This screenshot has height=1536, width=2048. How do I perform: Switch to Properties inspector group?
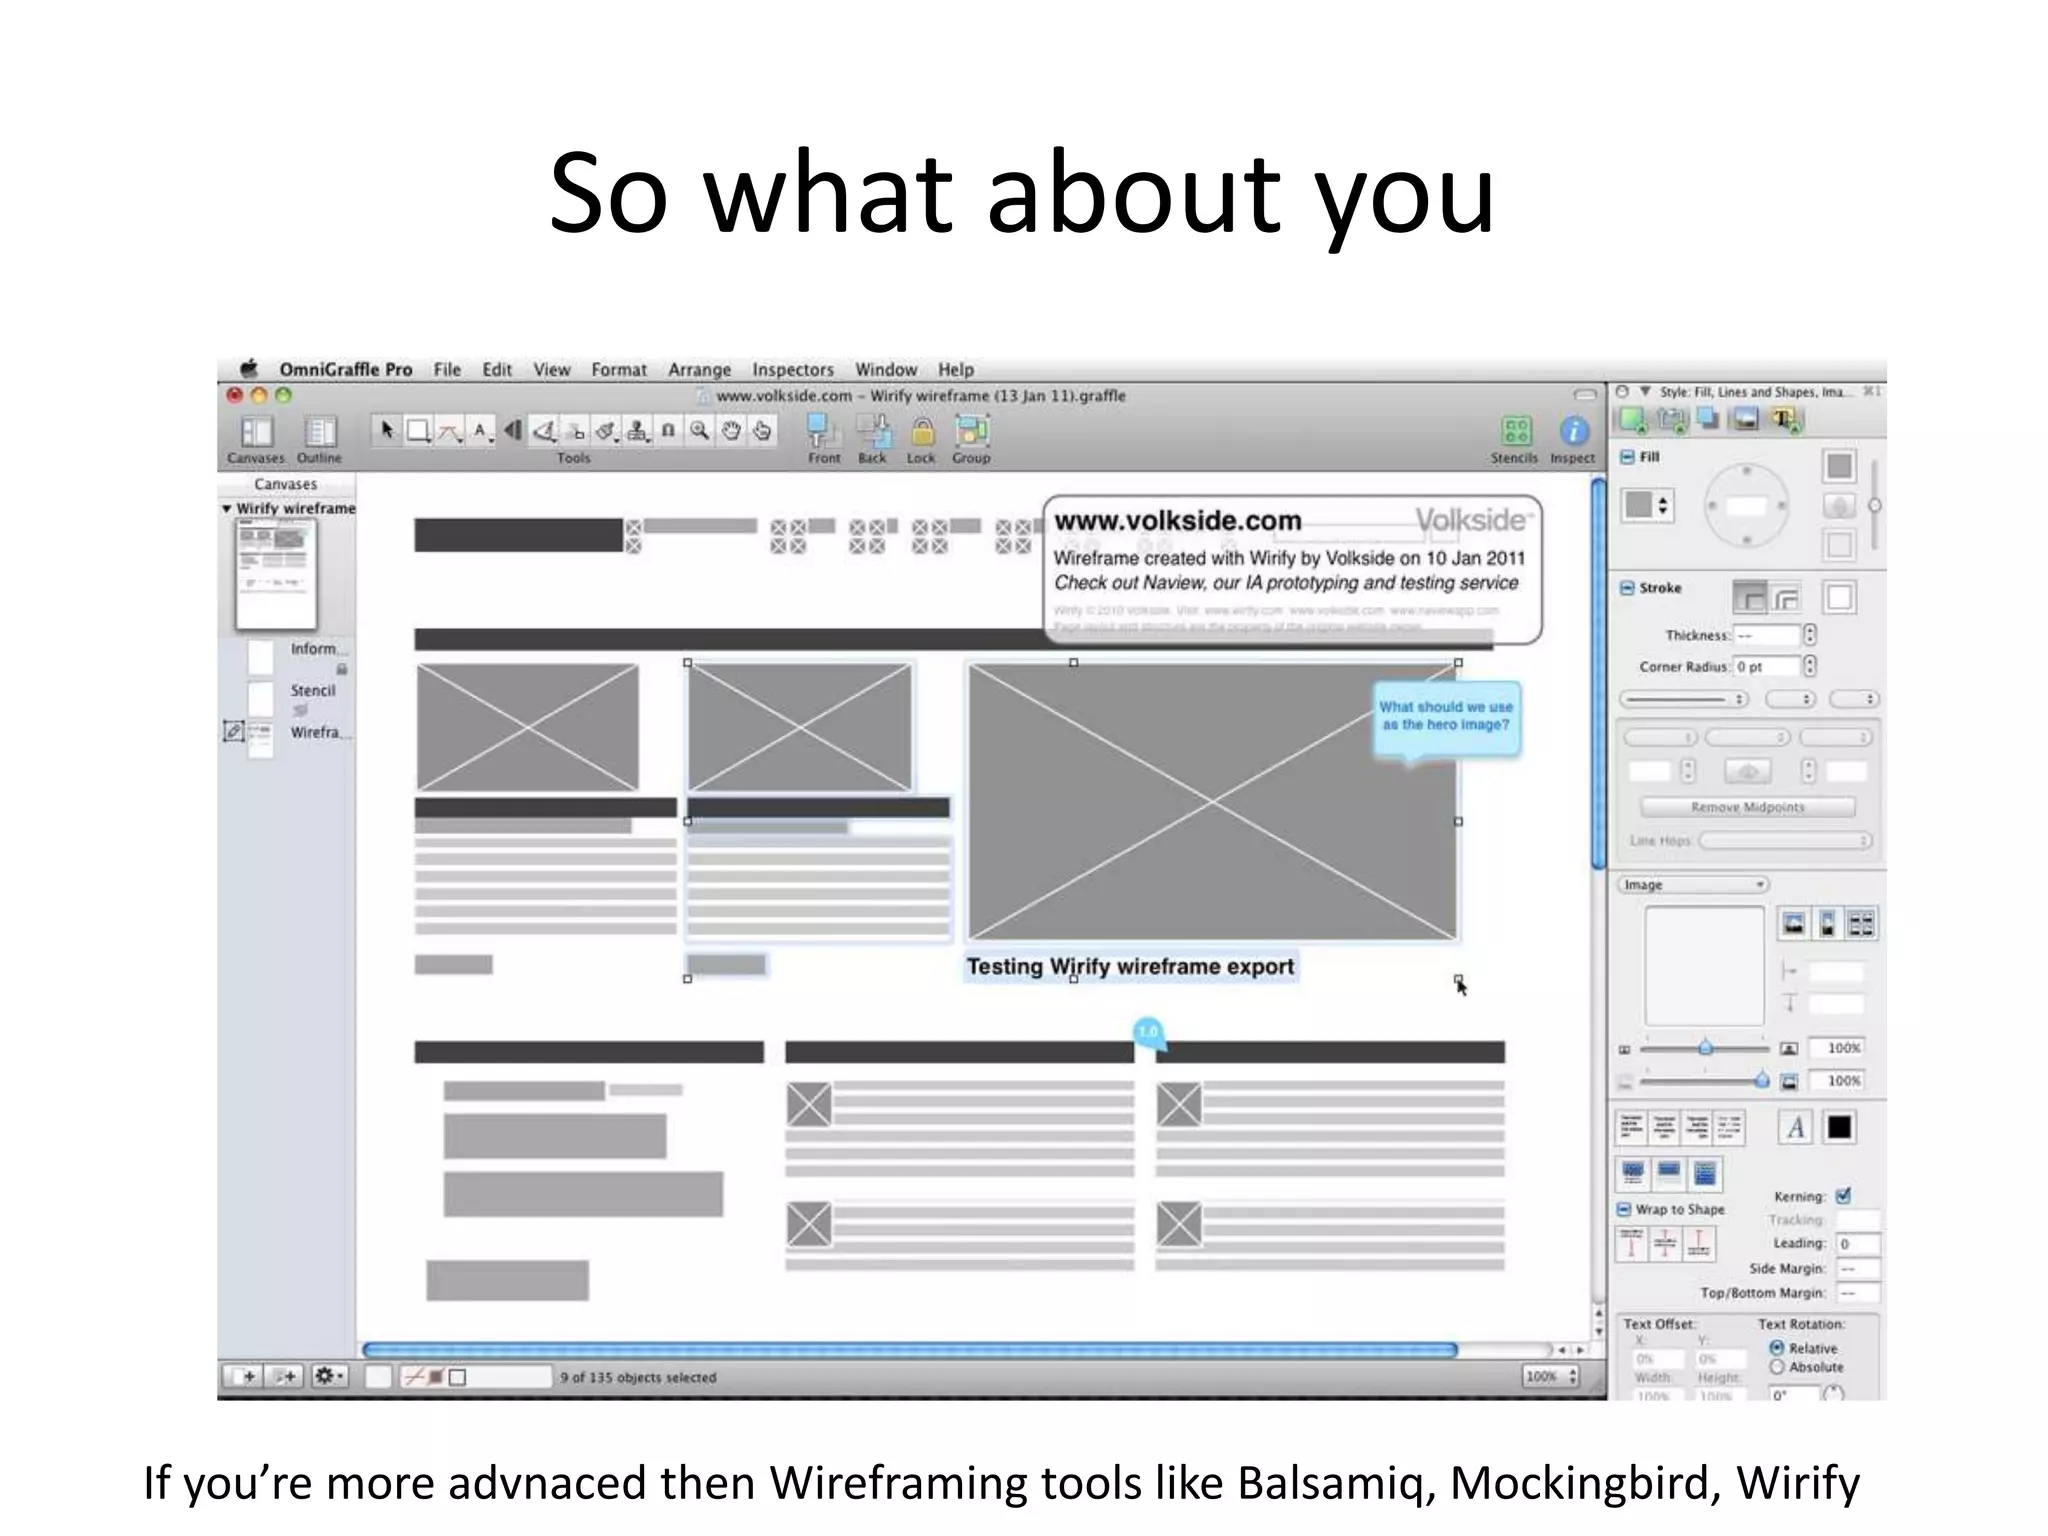[x=1673, y=419]
